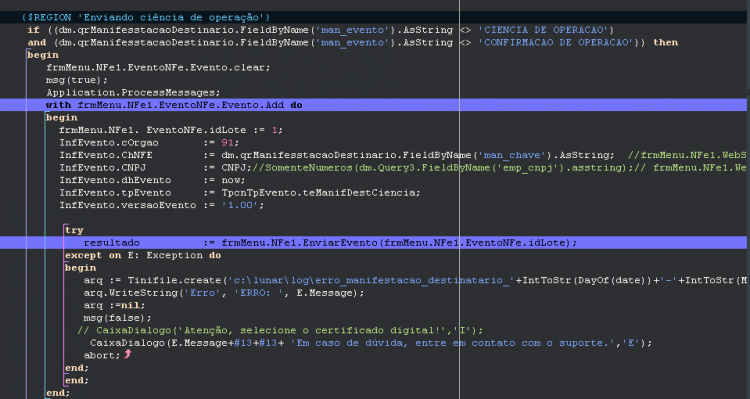
Task: Click the arq := Tinifile.create line
Action: tap(415, 280)
